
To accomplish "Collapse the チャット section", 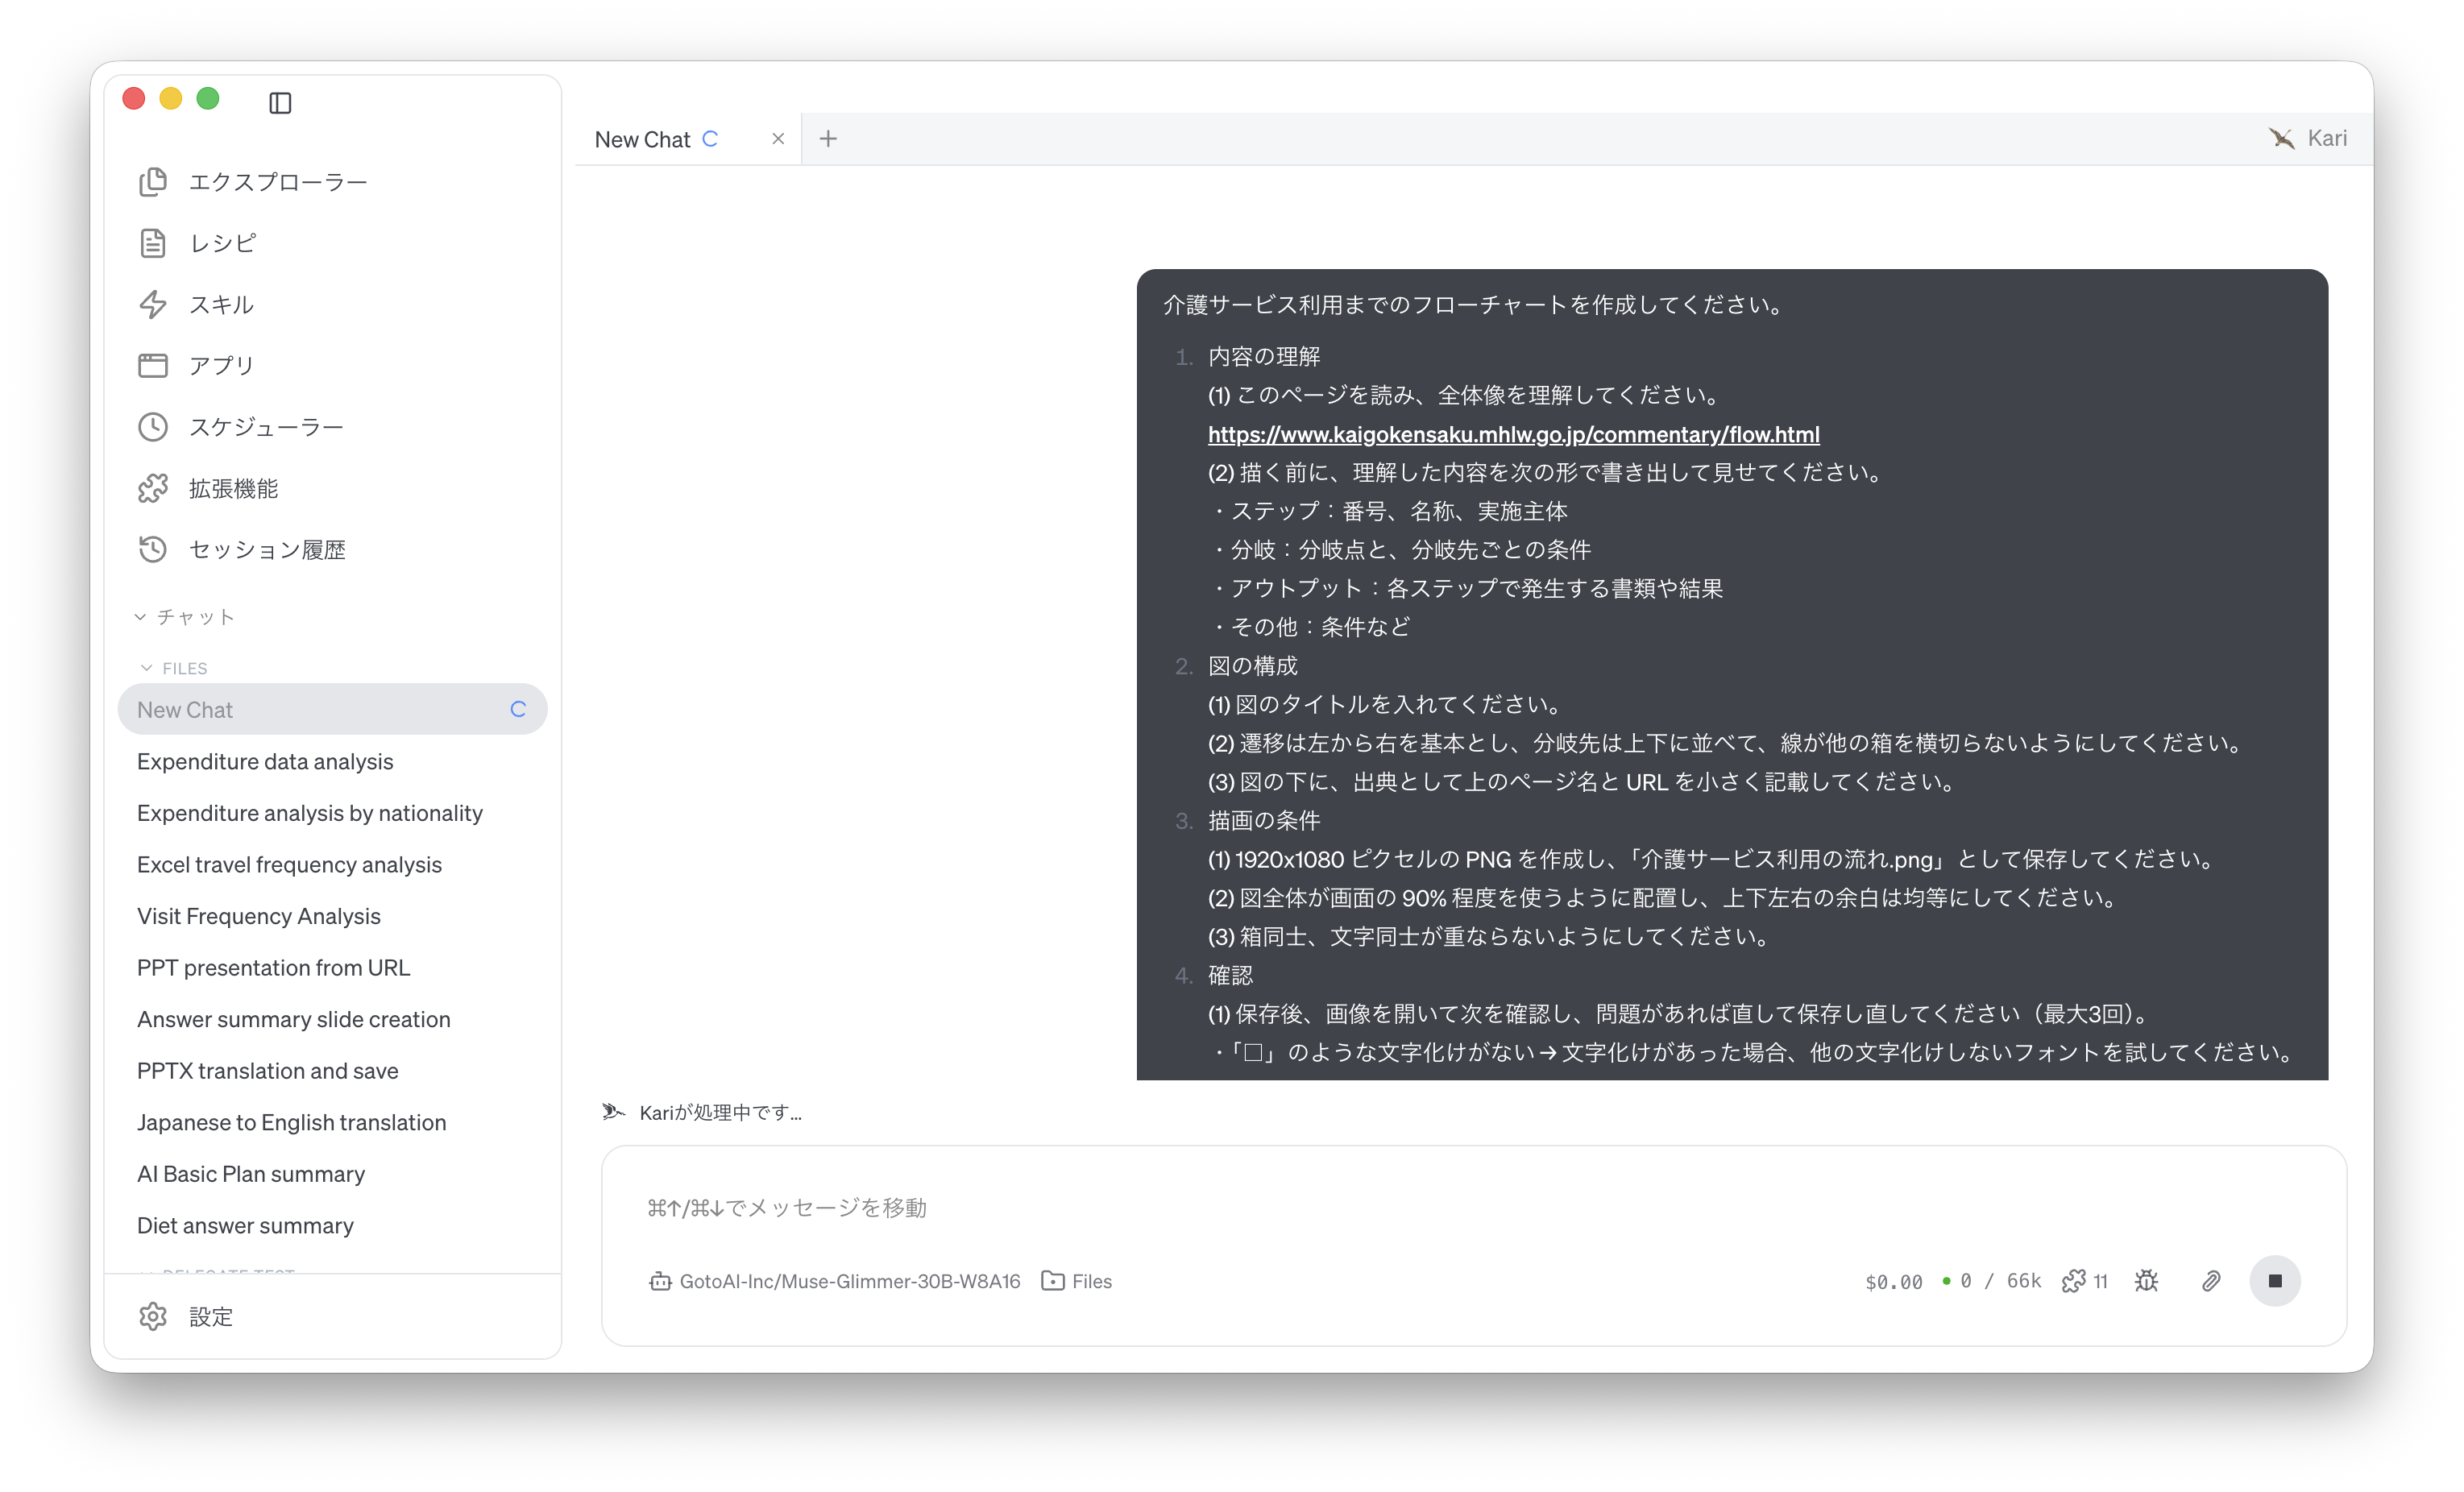I will 184,617.
